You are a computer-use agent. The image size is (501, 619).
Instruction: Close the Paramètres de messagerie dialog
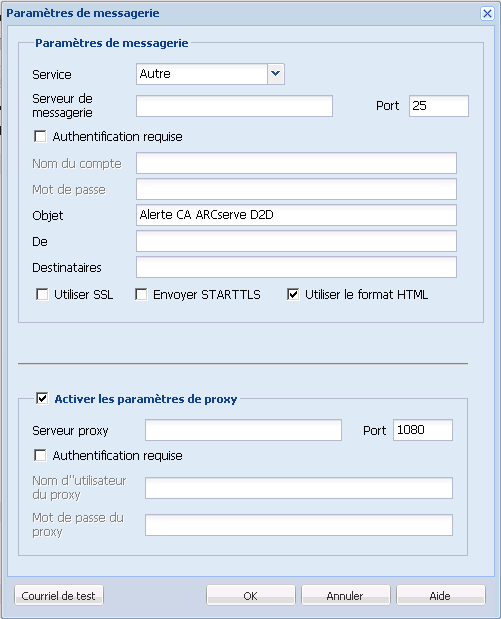pos(487,14)
